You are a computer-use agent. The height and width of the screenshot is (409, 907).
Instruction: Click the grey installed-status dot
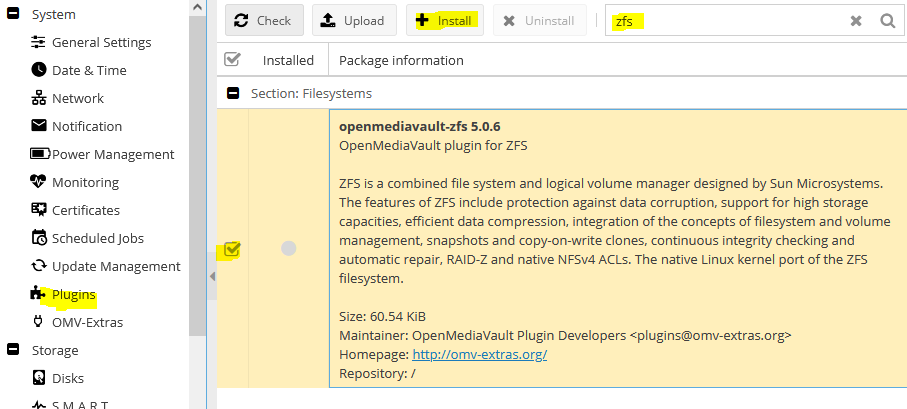point(289,248)
